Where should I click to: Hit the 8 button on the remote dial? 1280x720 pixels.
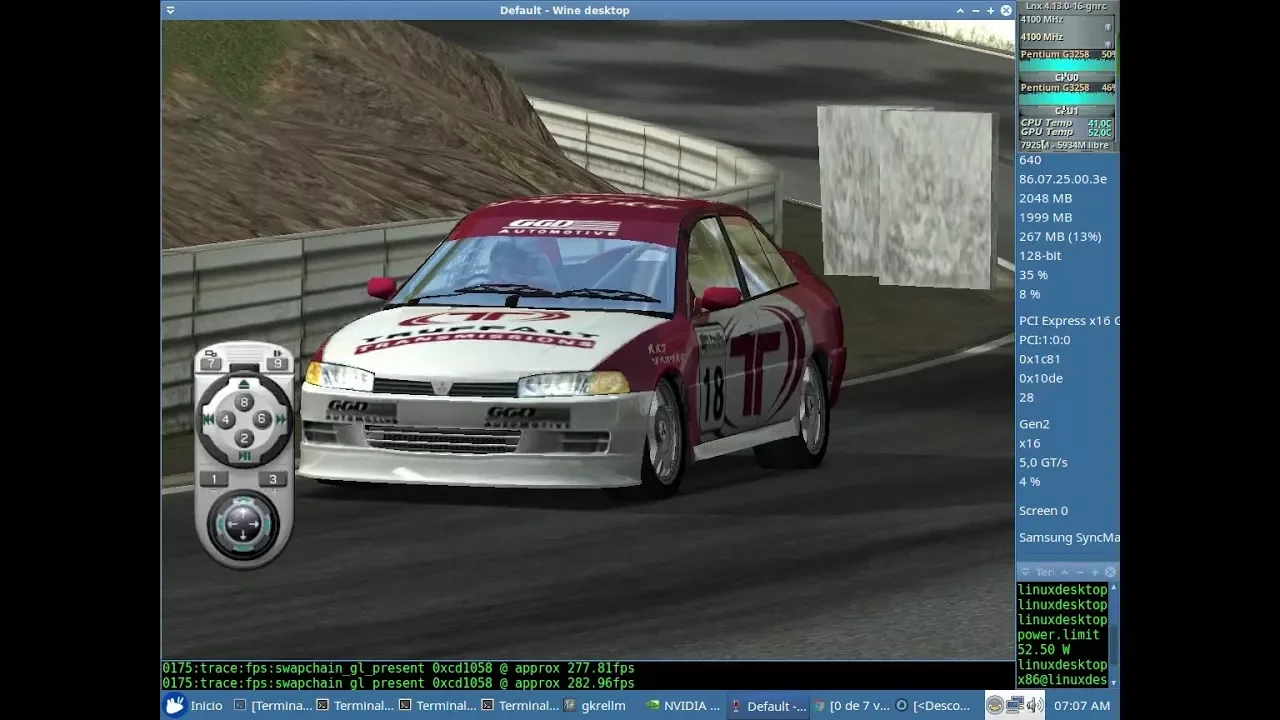click(244, 402)
